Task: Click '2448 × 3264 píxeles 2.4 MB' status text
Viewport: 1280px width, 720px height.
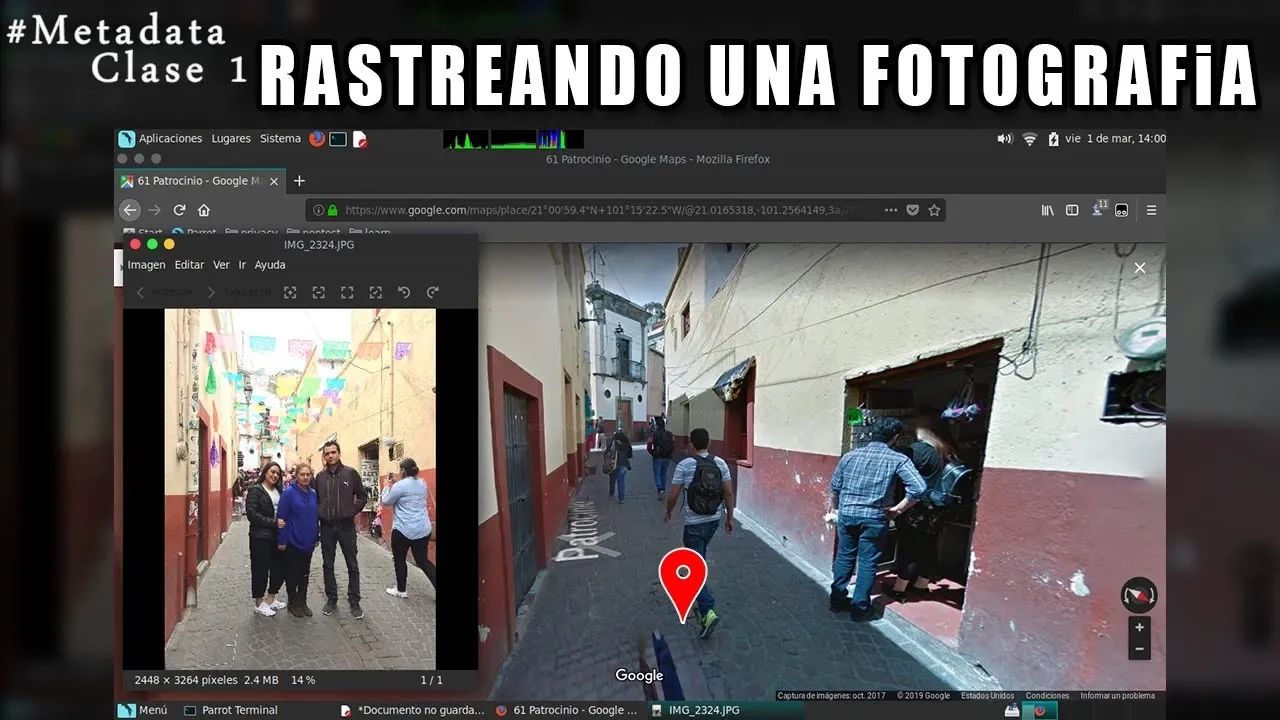Action: 206,680
